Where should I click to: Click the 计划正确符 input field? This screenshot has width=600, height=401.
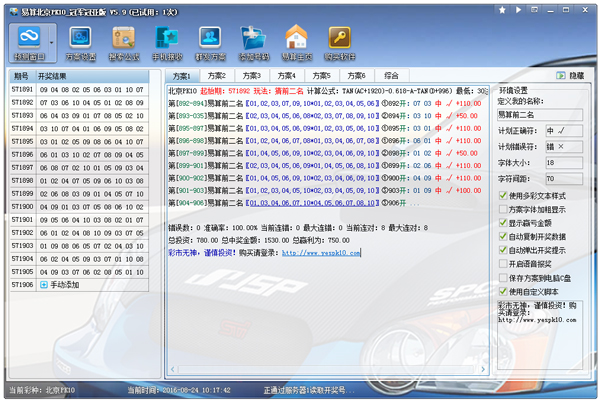point(564,131)
